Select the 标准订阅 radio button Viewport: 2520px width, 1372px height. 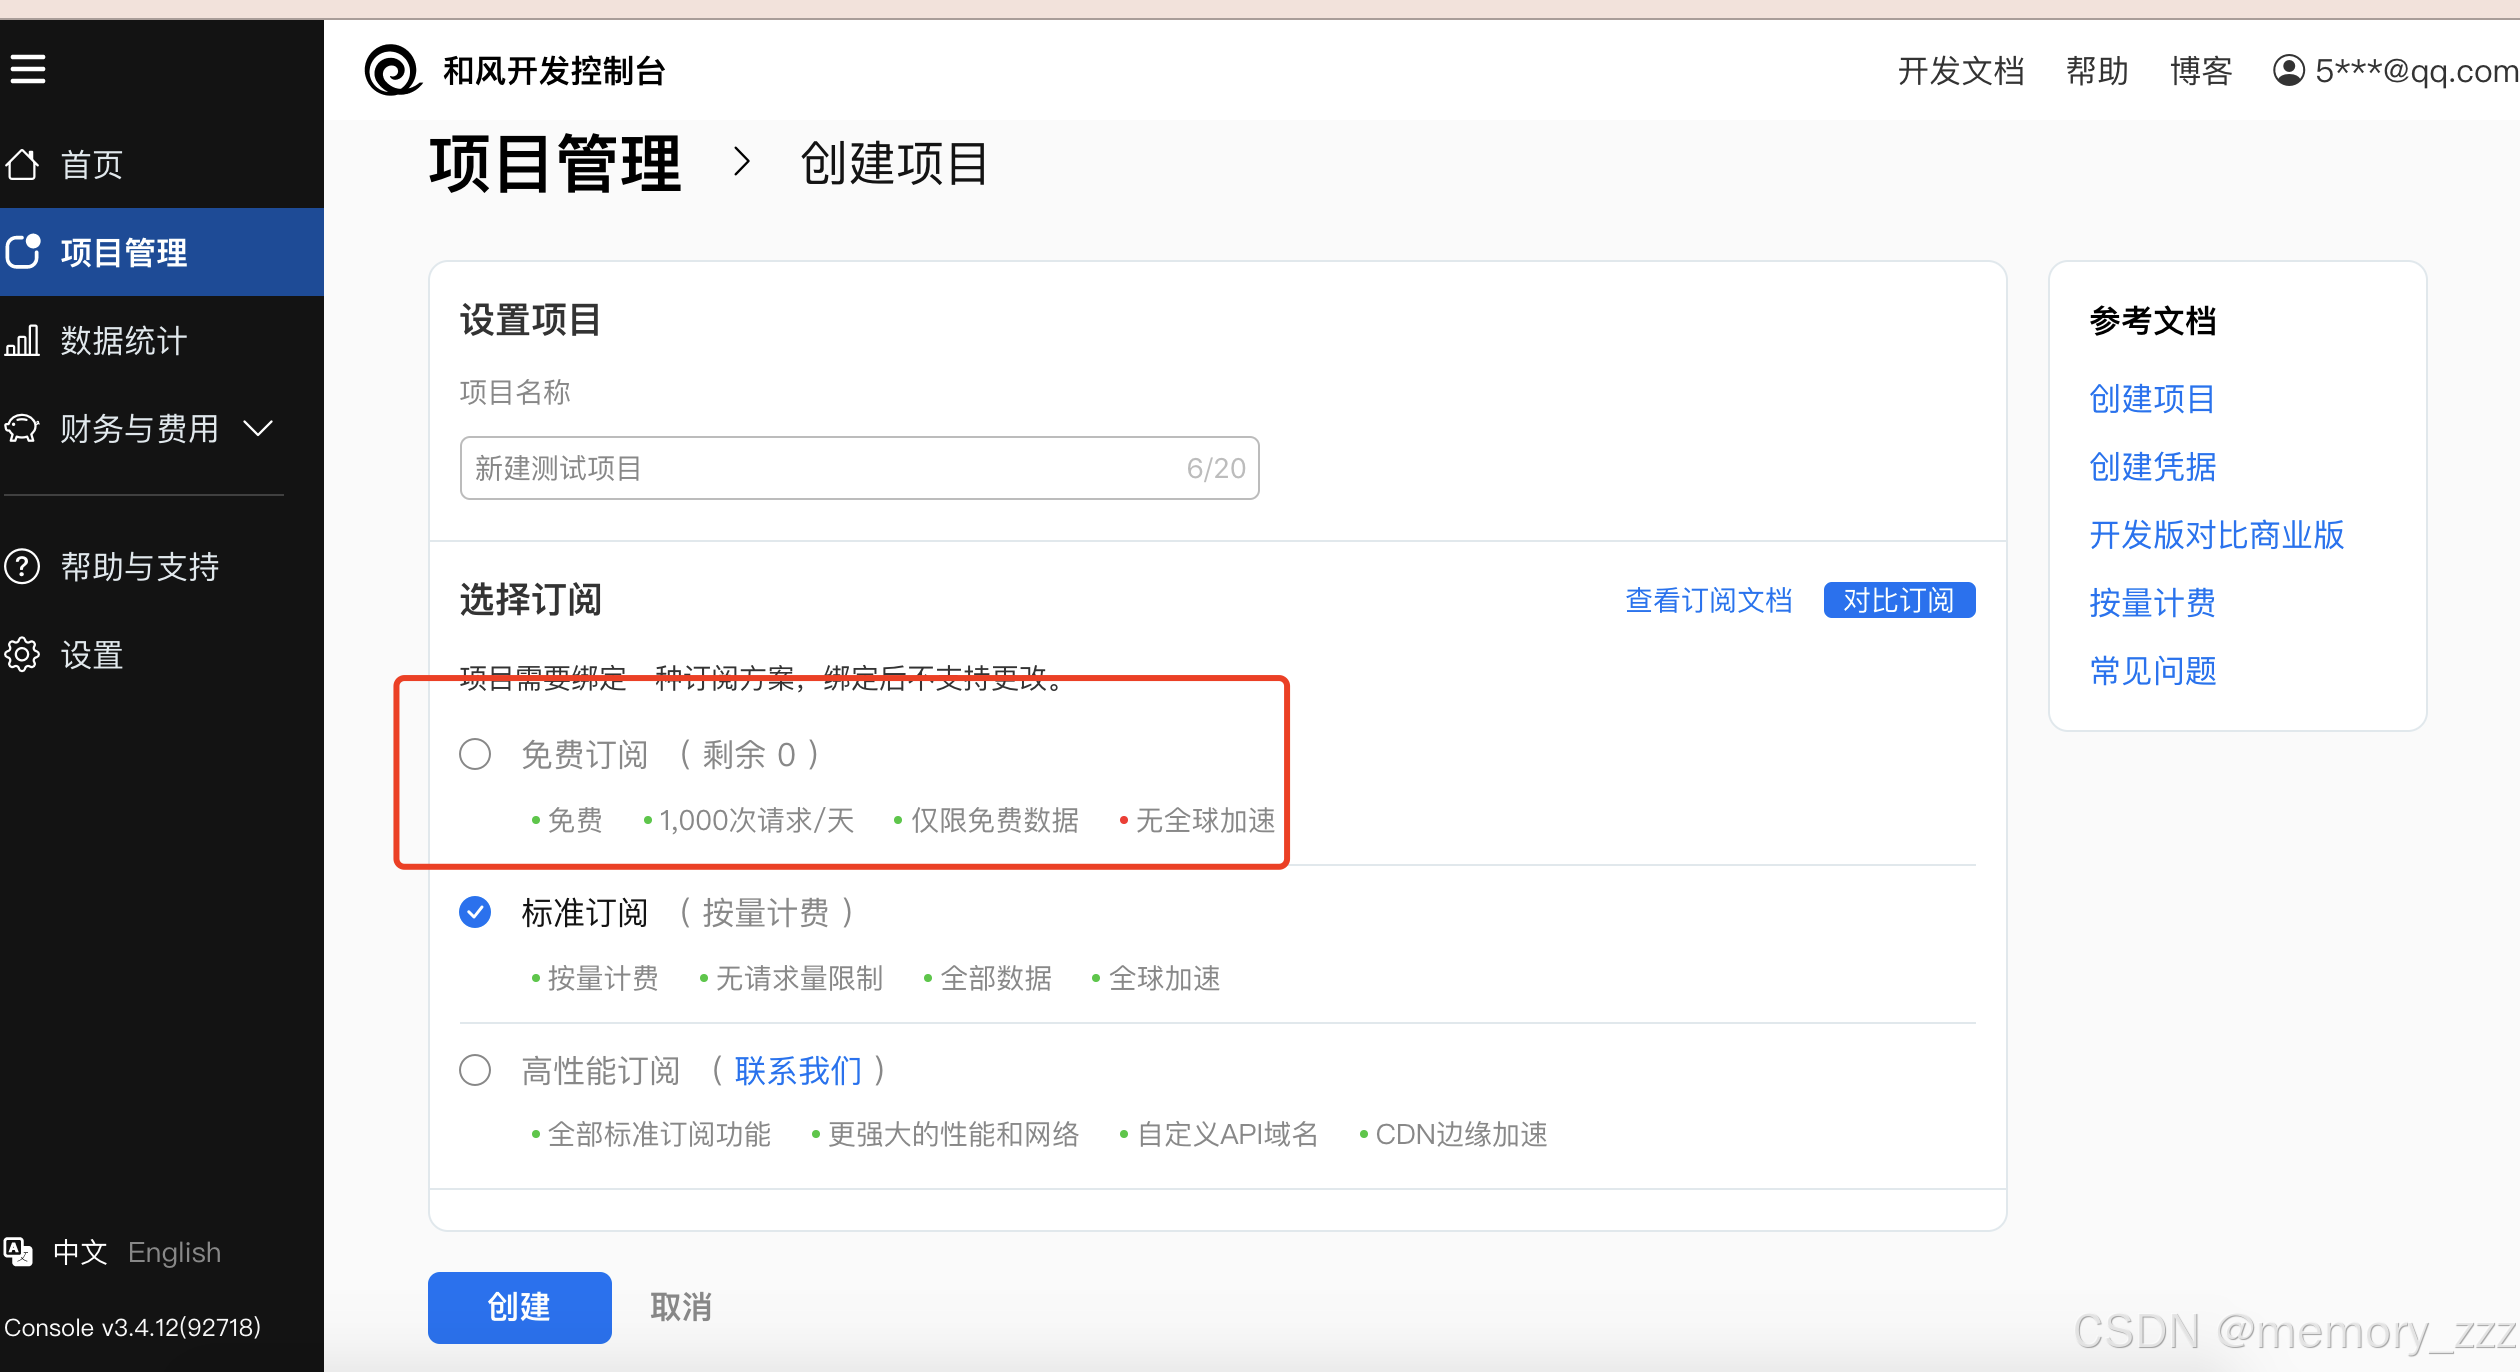tap(475, 912)
